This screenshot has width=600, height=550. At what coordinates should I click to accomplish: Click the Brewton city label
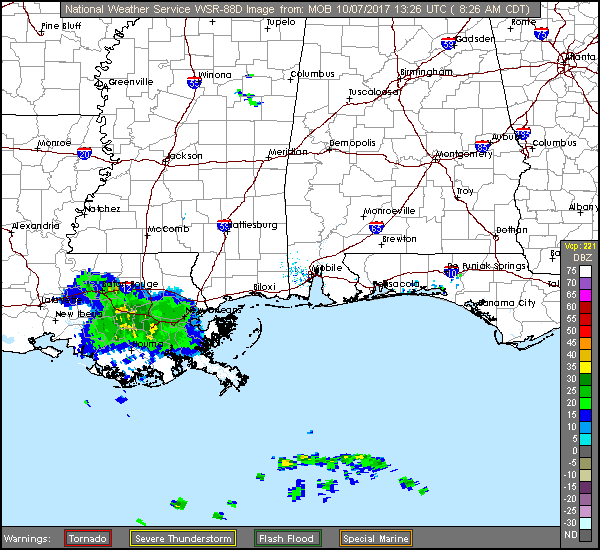pyautogui.click(x=399, y=239)
